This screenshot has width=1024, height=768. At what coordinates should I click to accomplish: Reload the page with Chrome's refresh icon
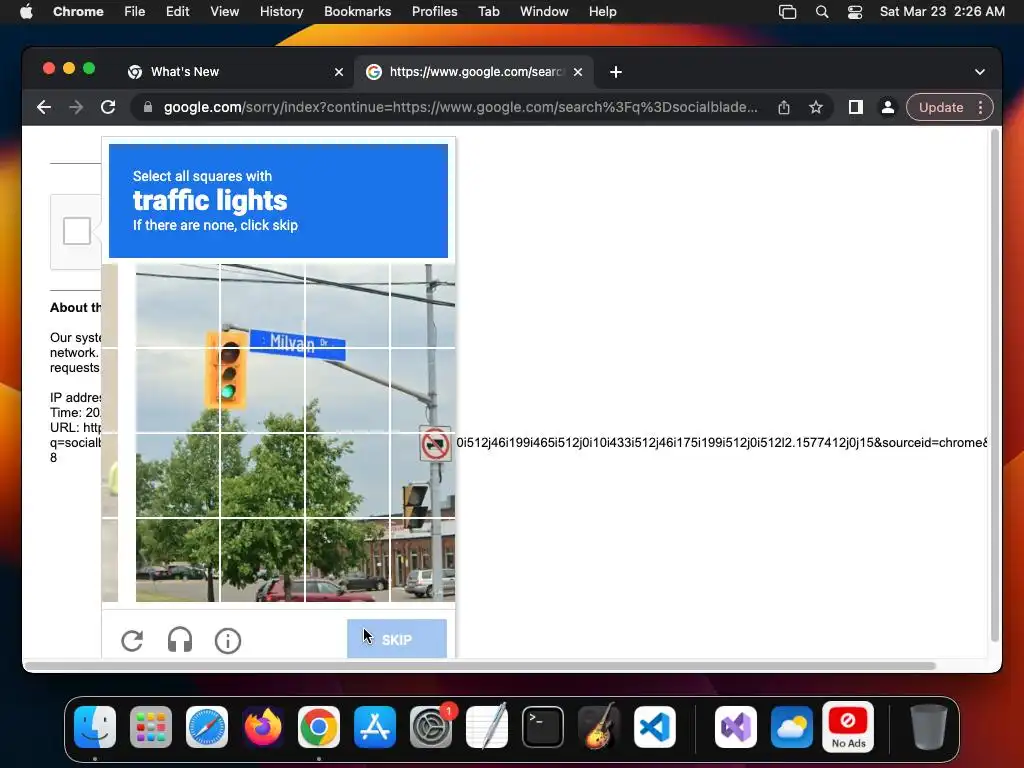pyautogui.click(x=108, y=107)
